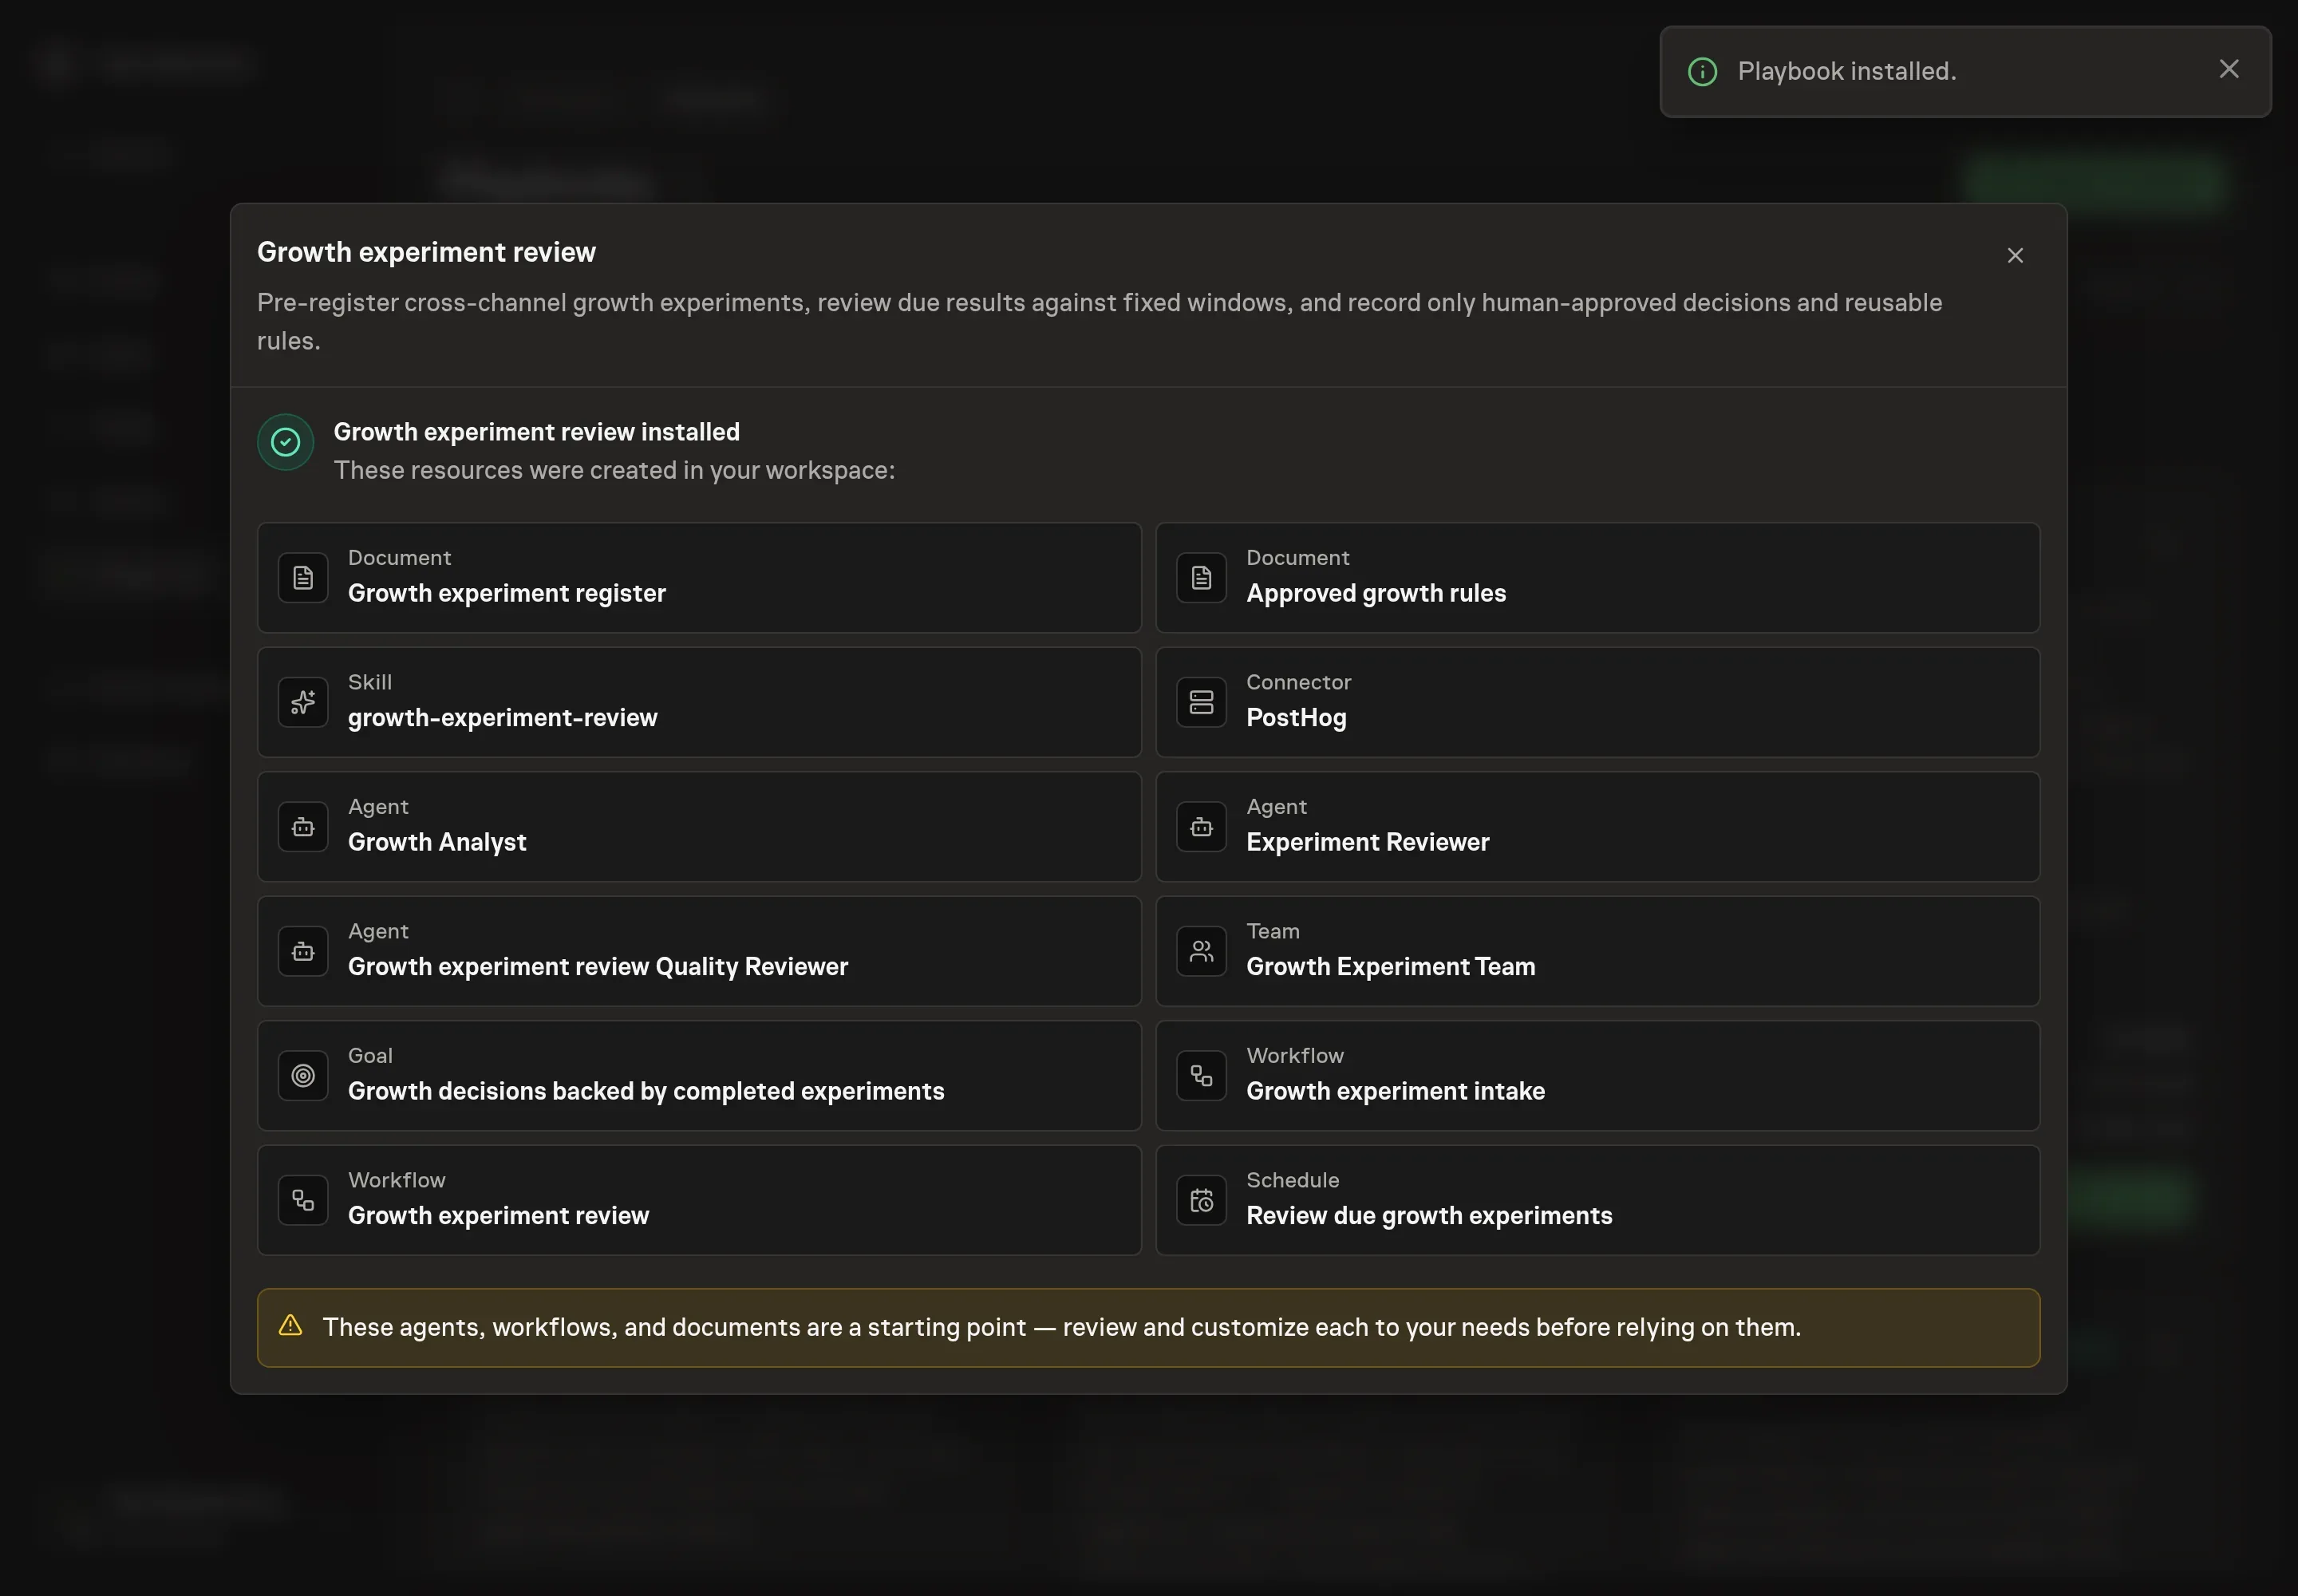Open the PostHog connector

tap(1597, 702)
